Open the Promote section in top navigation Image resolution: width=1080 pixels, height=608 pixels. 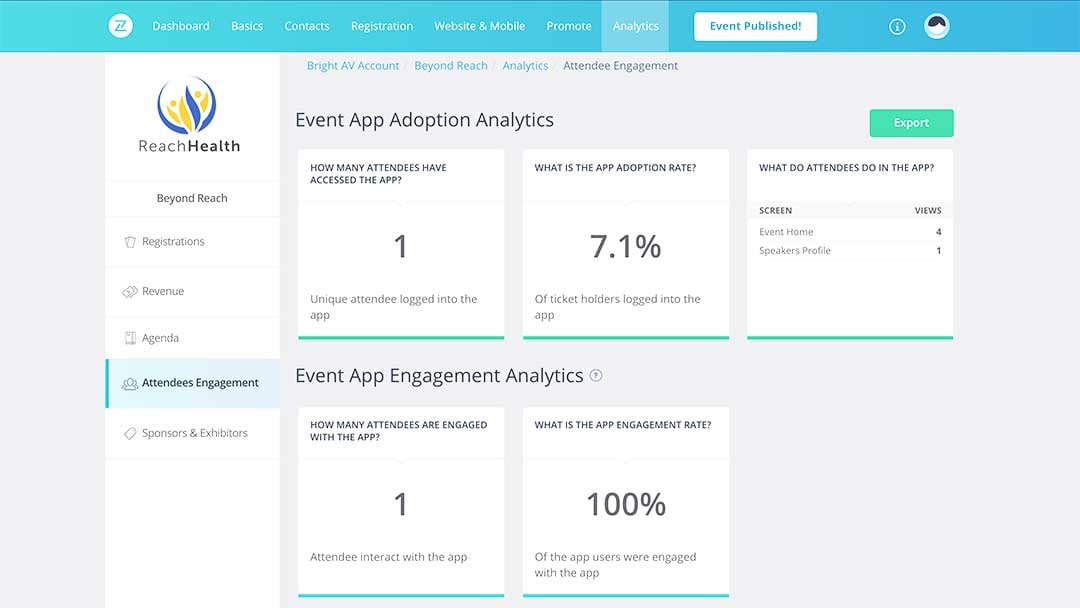[568, 26]
